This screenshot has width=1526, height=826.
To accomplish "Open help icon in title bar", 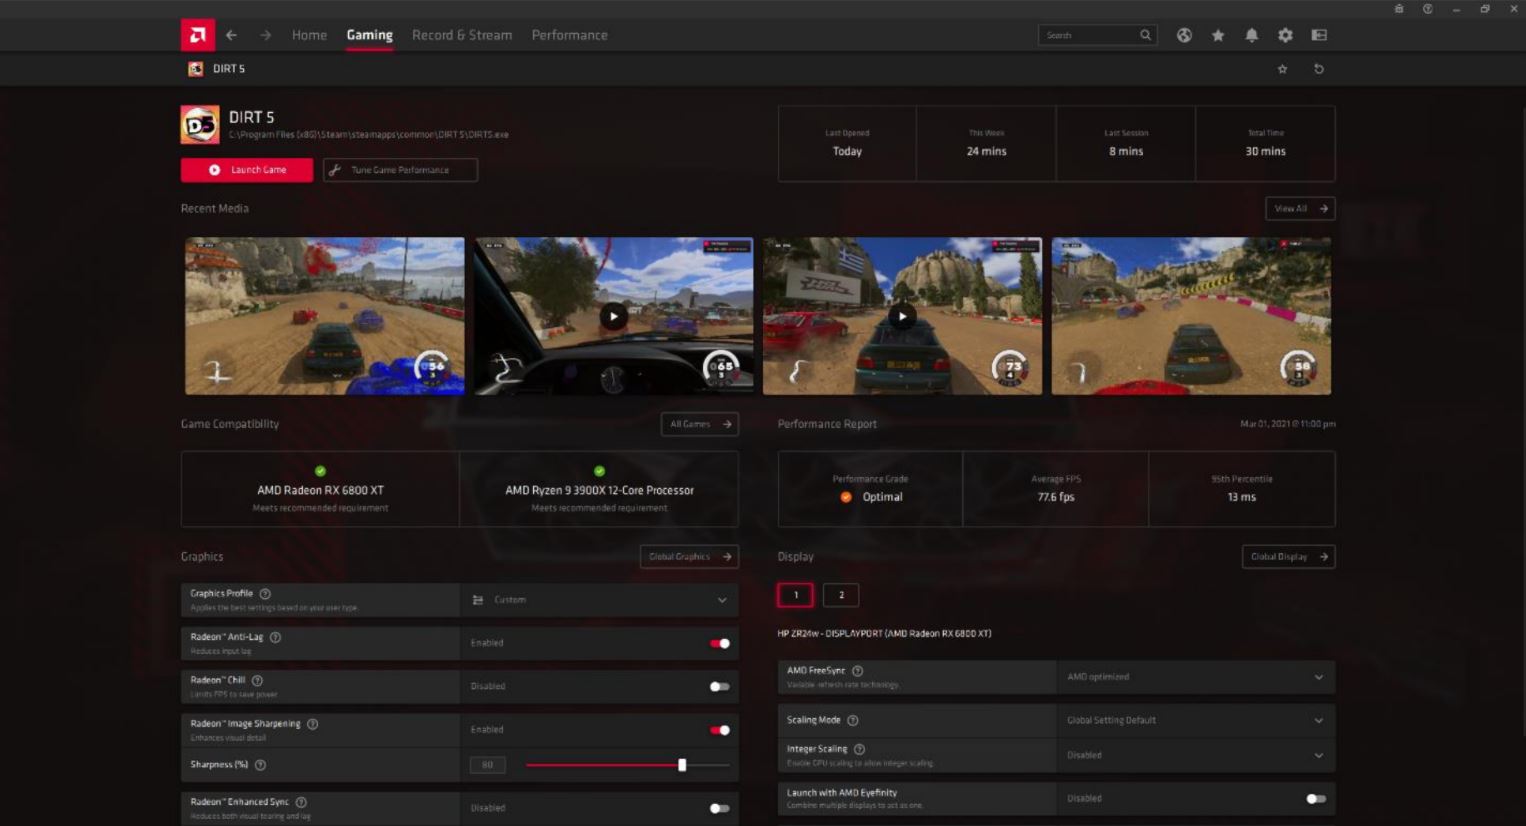I will (1427, 9).
